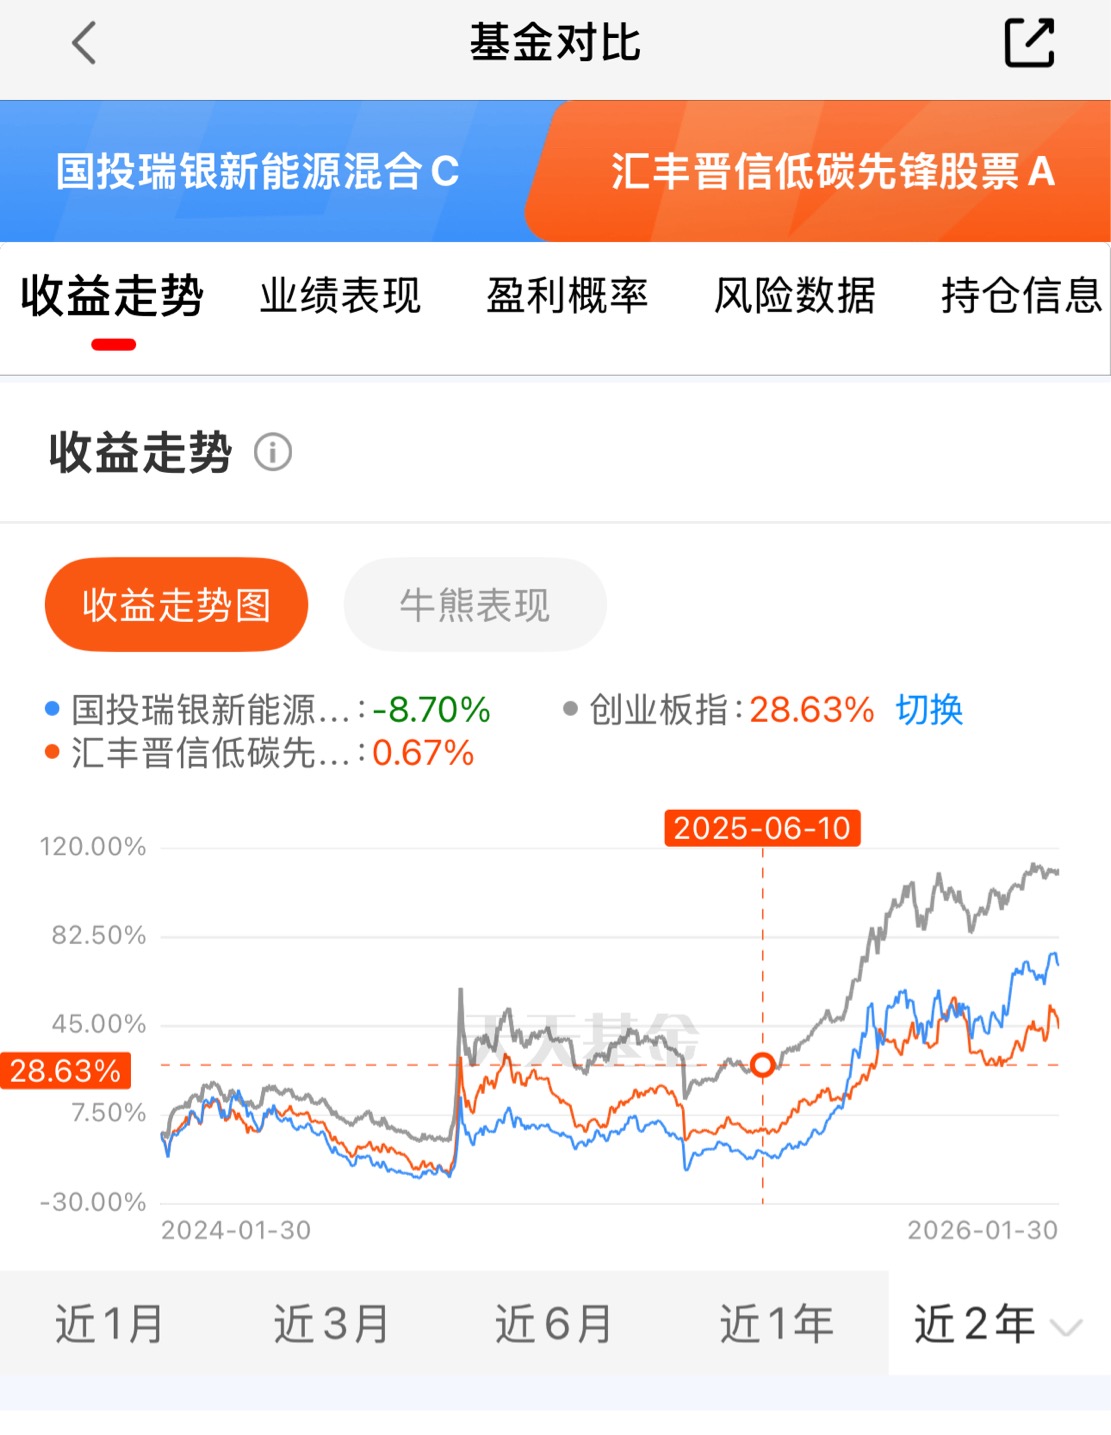This screenshot has width=1111, height=1435.
Task: Click the circle marker on the chart
Action: coord(762,1065)
